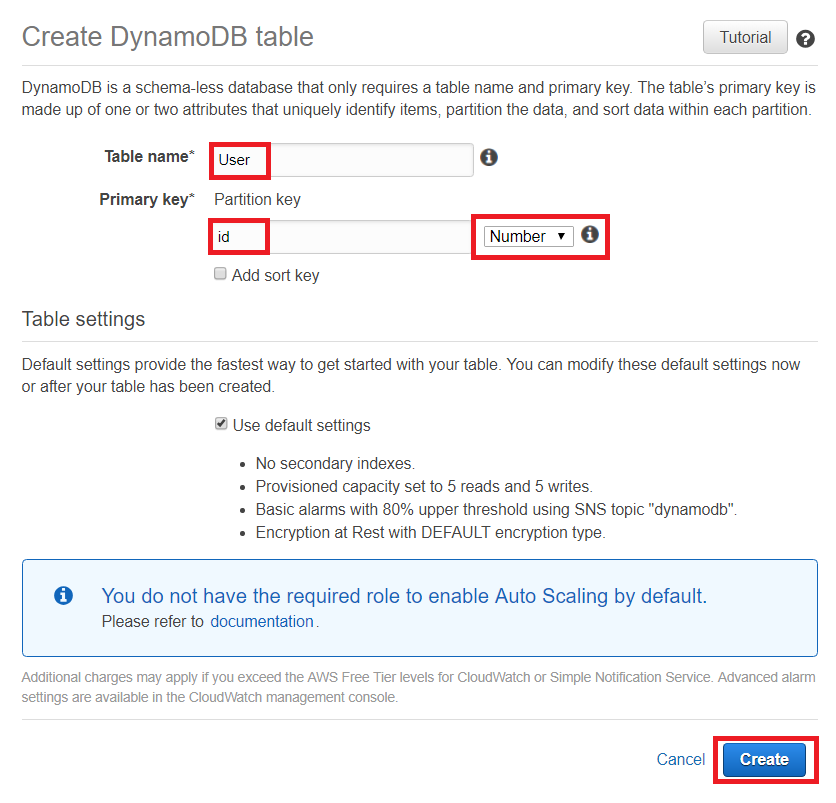Click the 'Create DynamoDB table' heading
This screenshot has height=803, width=836.
point(167,37)
